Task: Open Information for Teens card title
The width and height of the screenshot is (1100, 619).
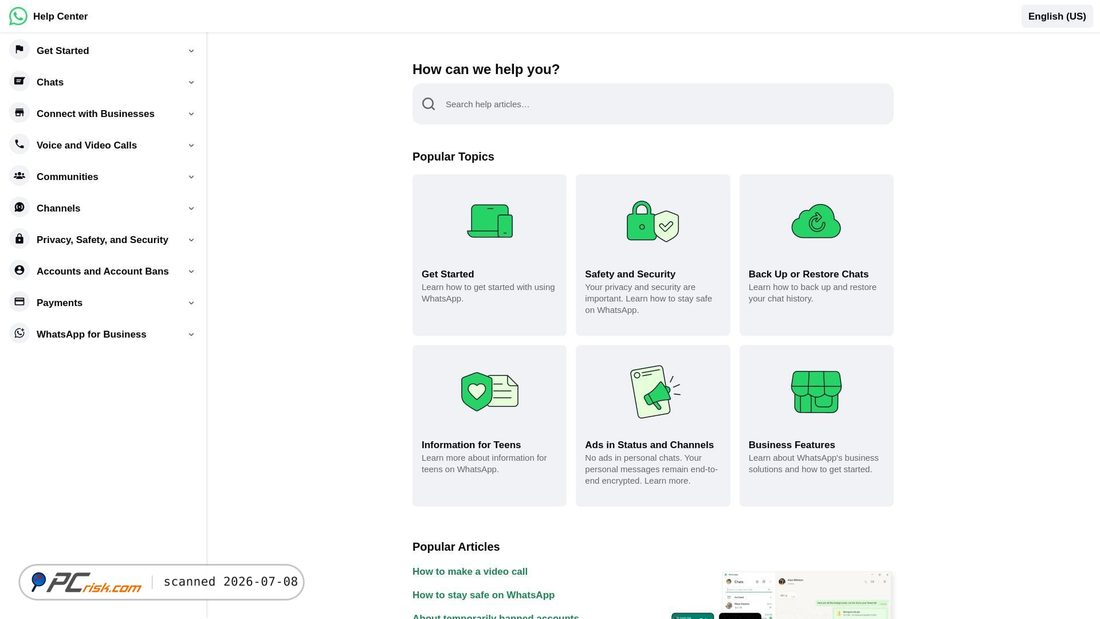Action: [471, 444]
